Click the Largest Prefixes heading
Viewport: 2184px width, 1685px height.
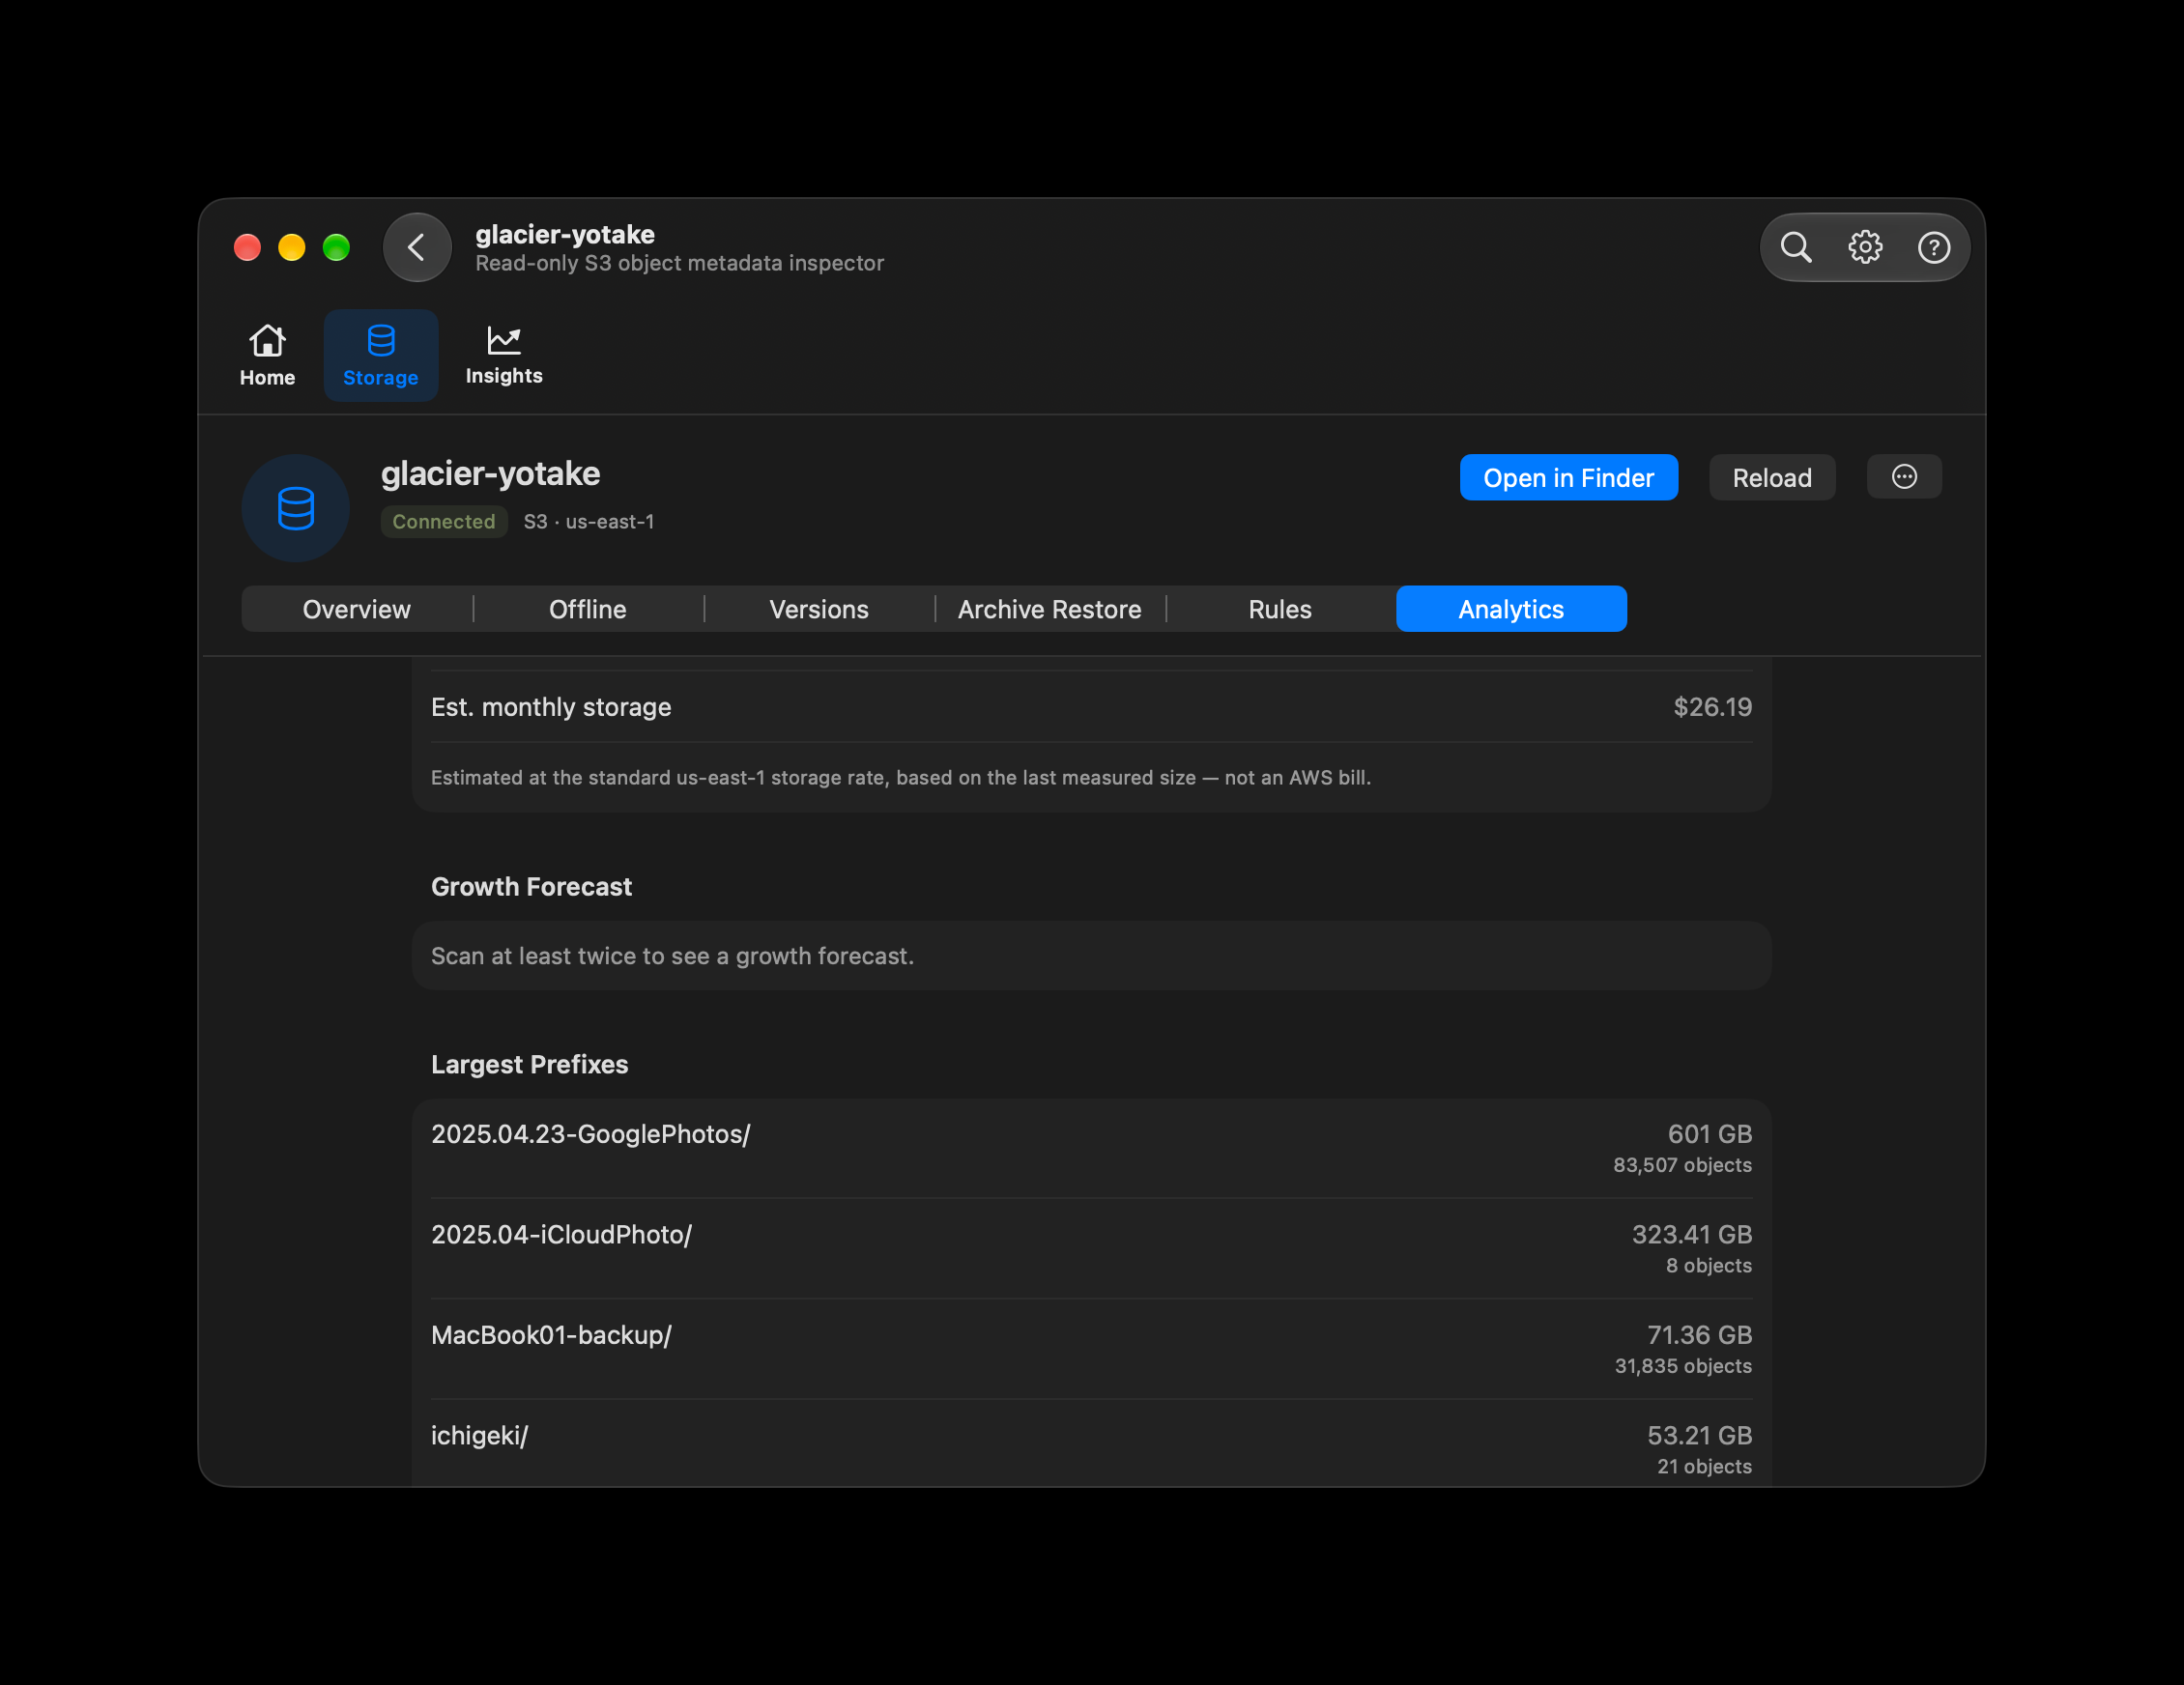pyautogui.click(x=529, y=1064)
